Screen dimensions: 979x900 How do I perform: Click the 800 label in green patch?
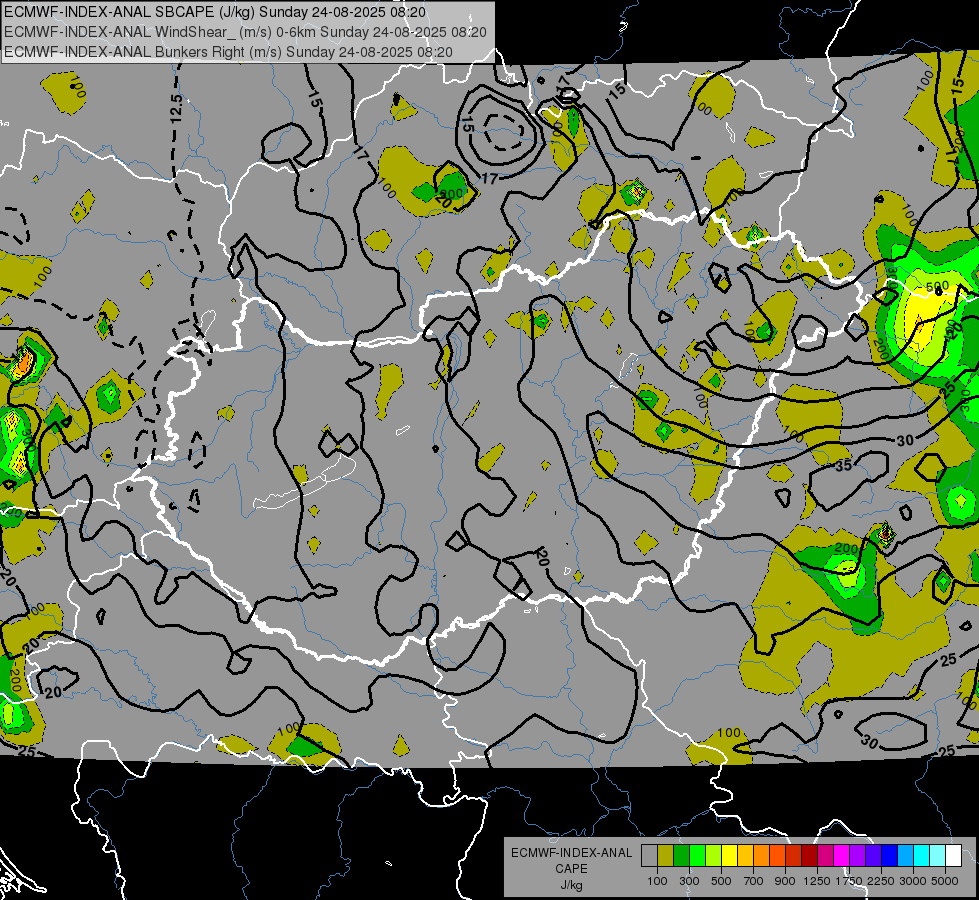coord(451,192)
